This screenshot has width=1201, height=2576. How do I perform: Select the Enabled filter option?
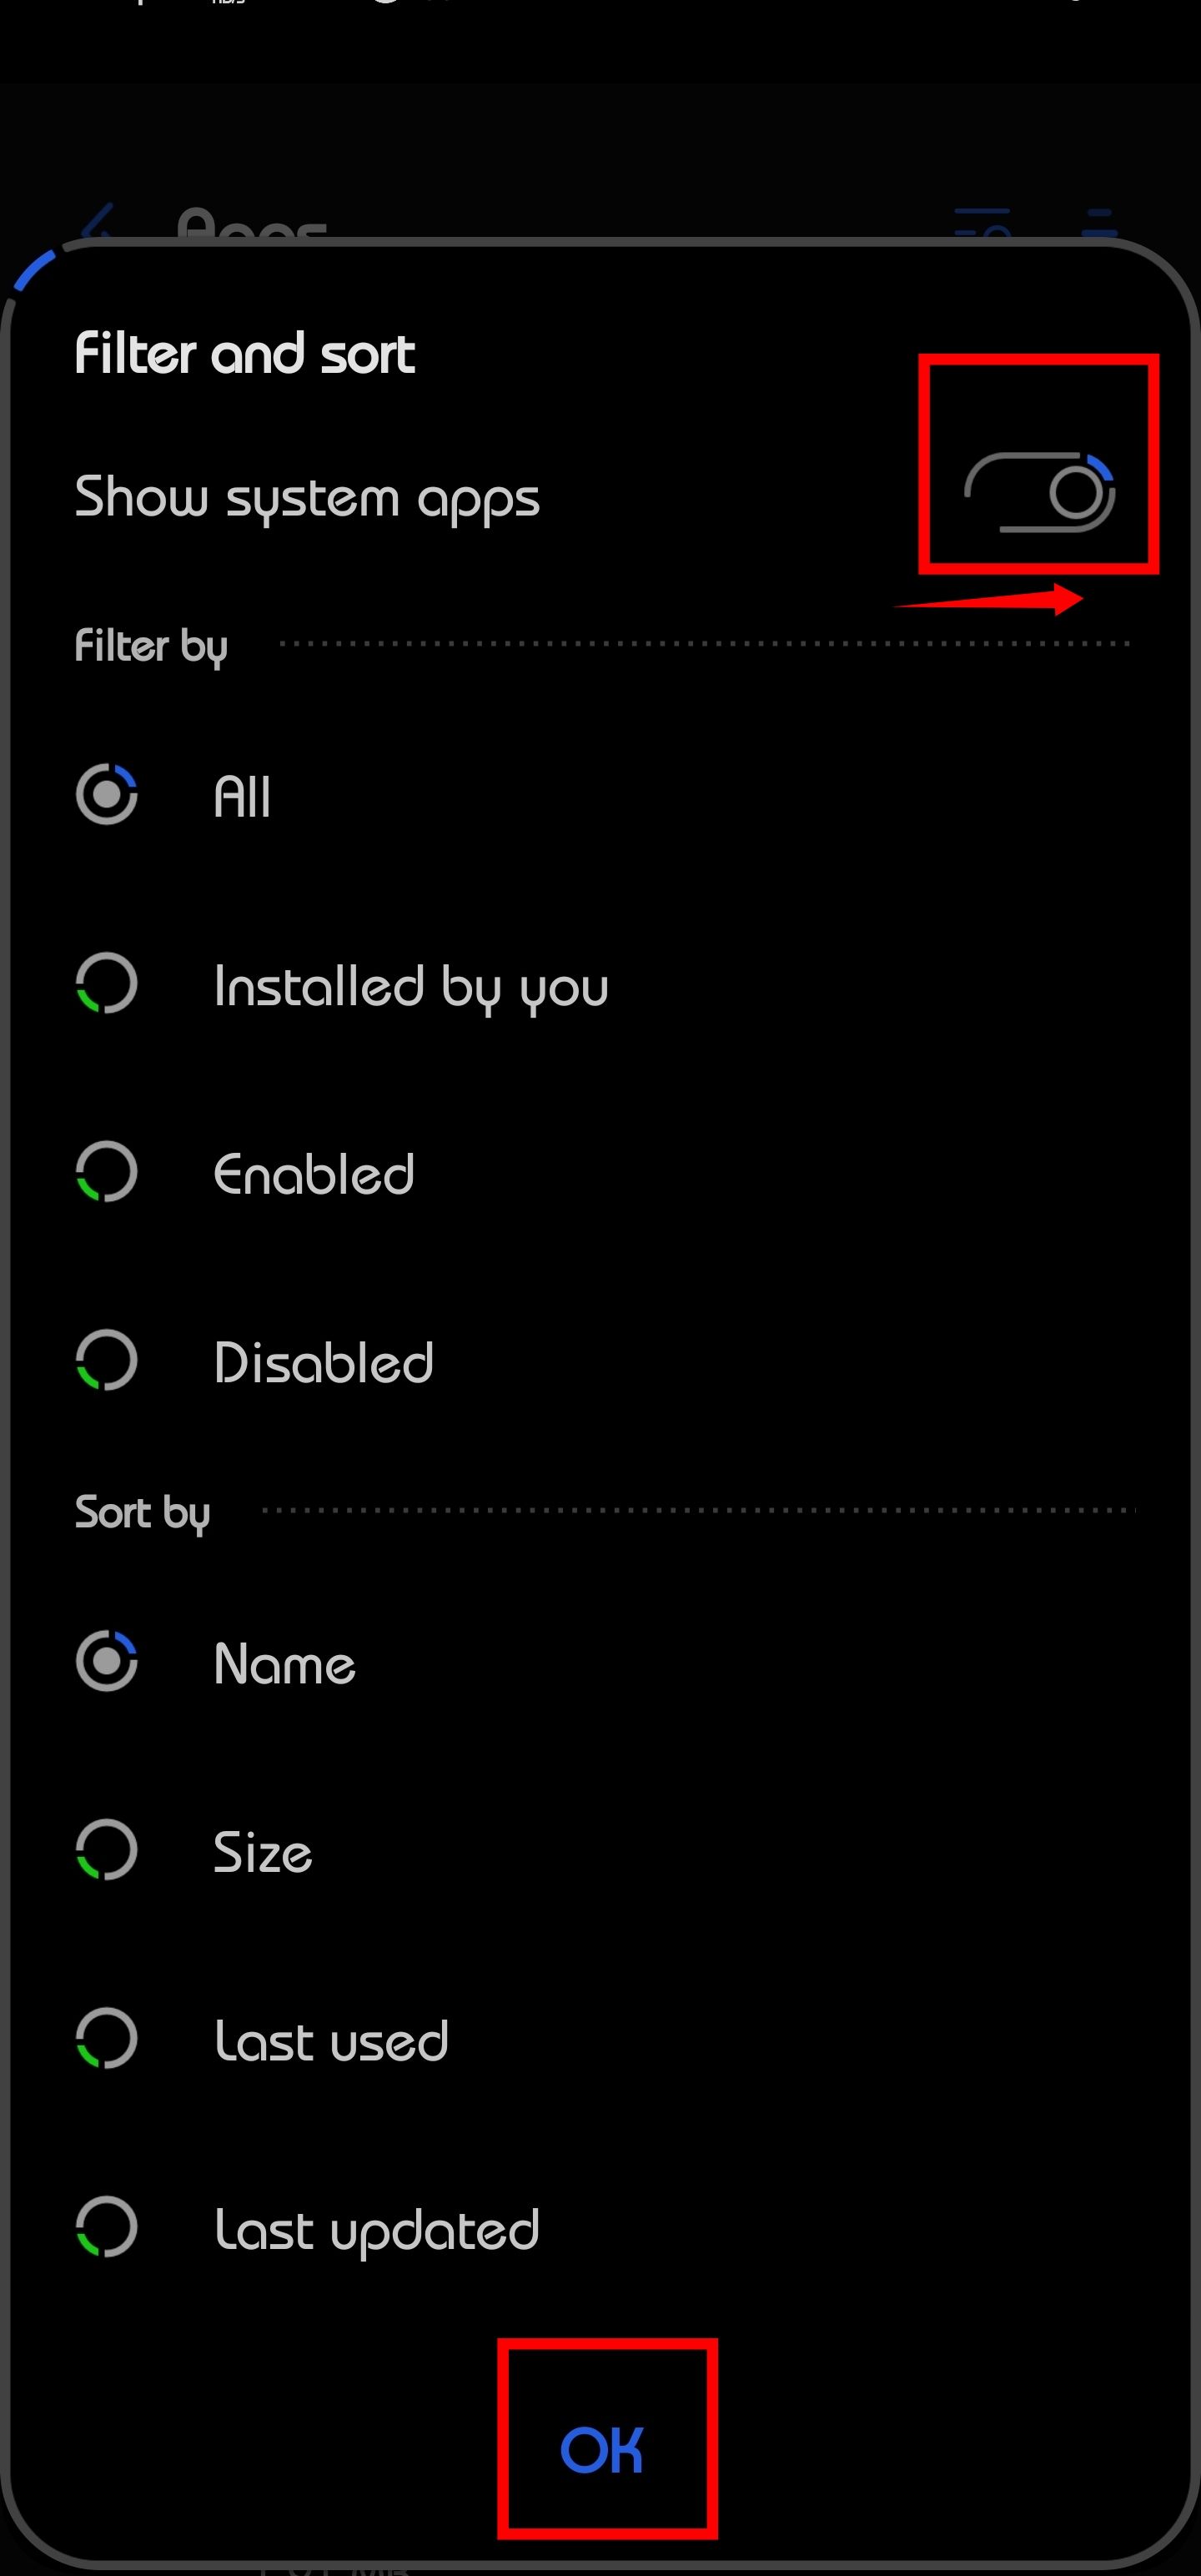point(107,1172)
